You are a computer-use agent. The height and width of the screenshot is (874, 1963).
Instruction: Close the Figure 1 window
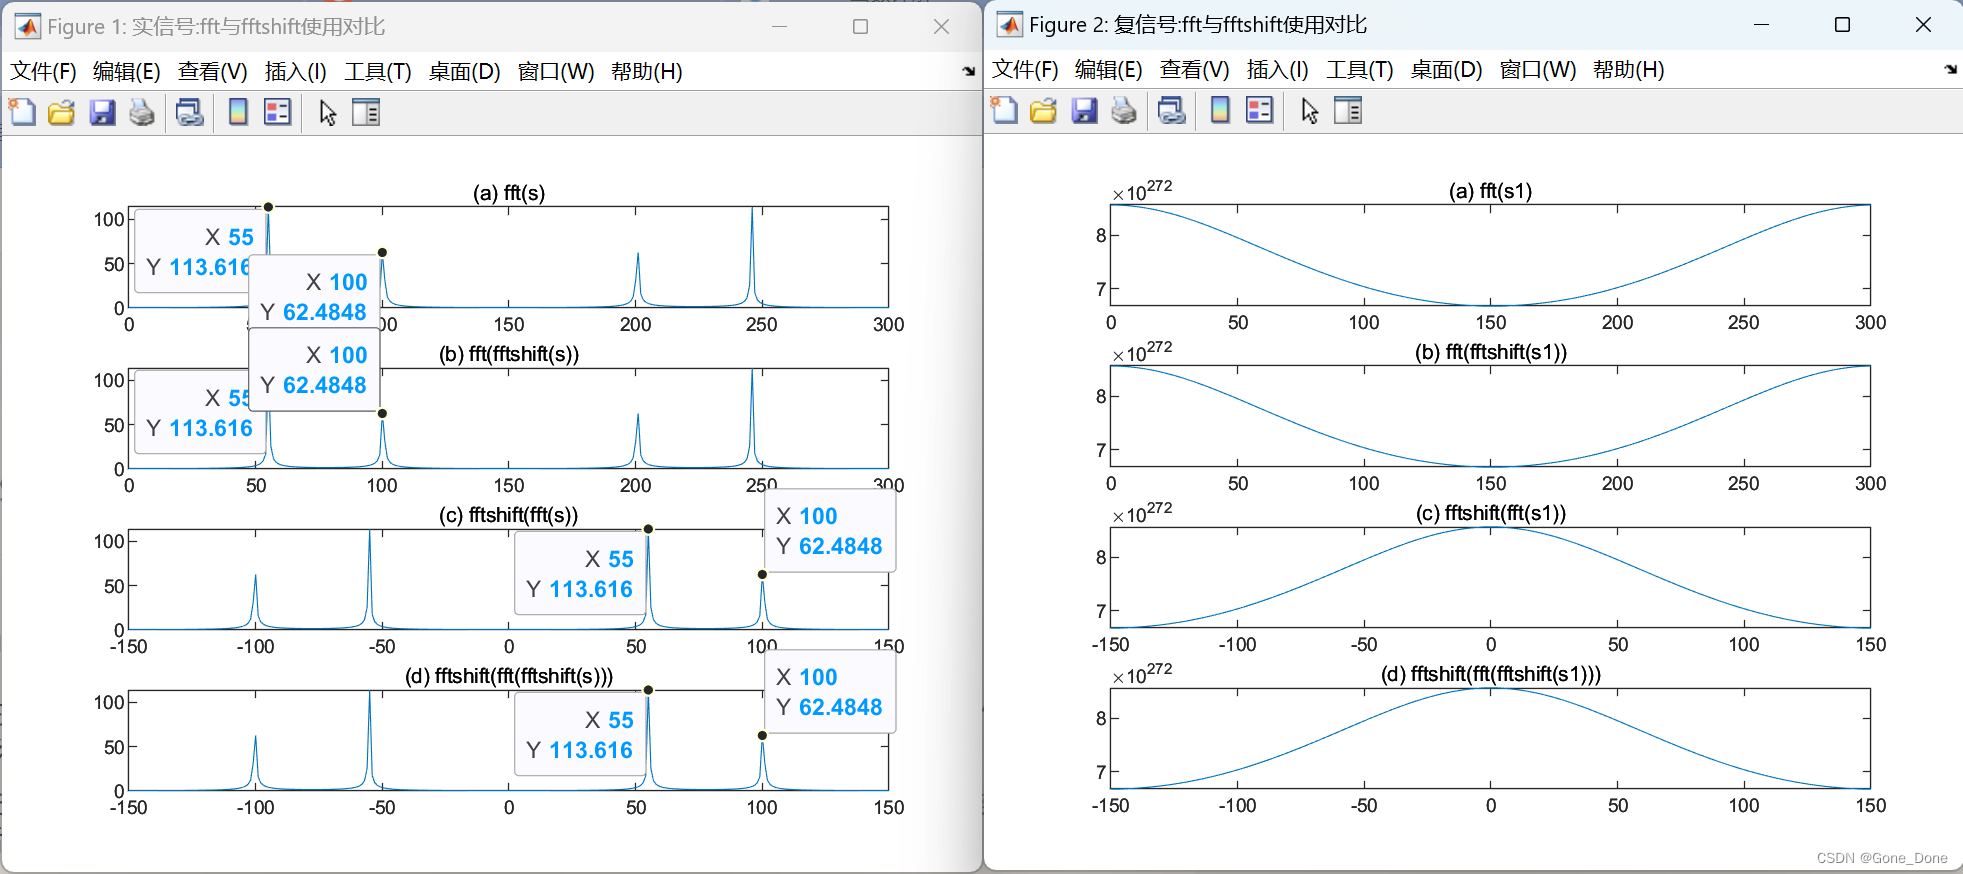[x=941, y=27]
